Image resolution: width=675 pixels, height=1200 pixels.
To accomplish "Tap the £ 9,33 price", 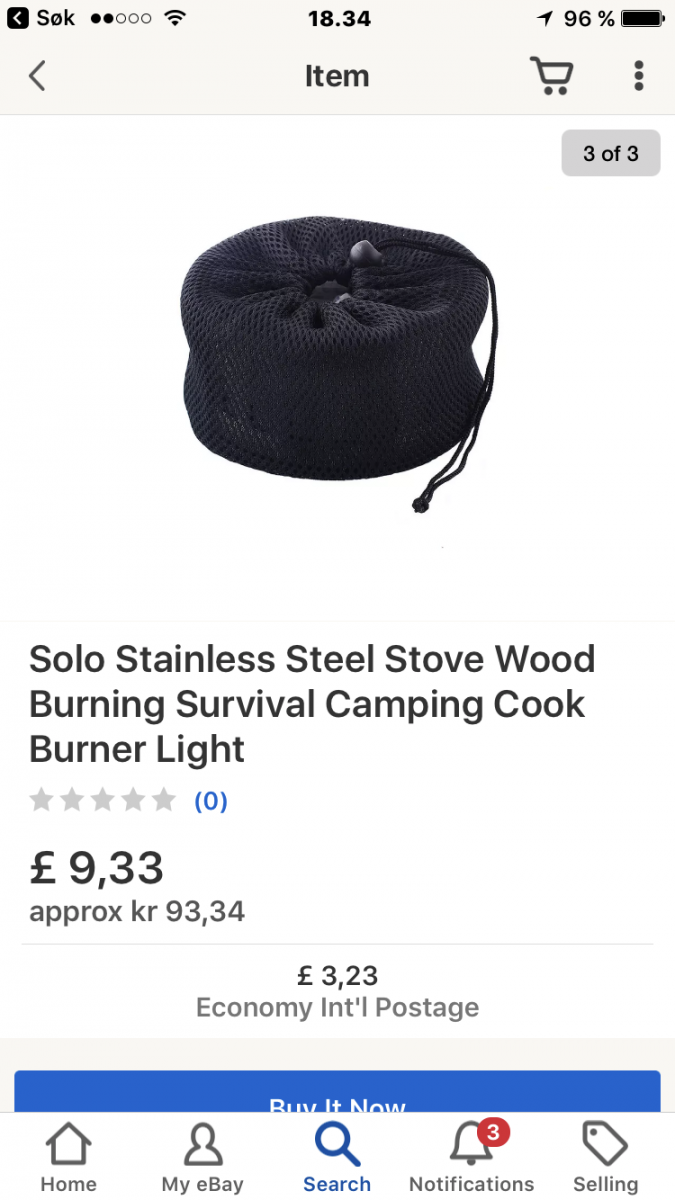I will [x=97, y=867].
